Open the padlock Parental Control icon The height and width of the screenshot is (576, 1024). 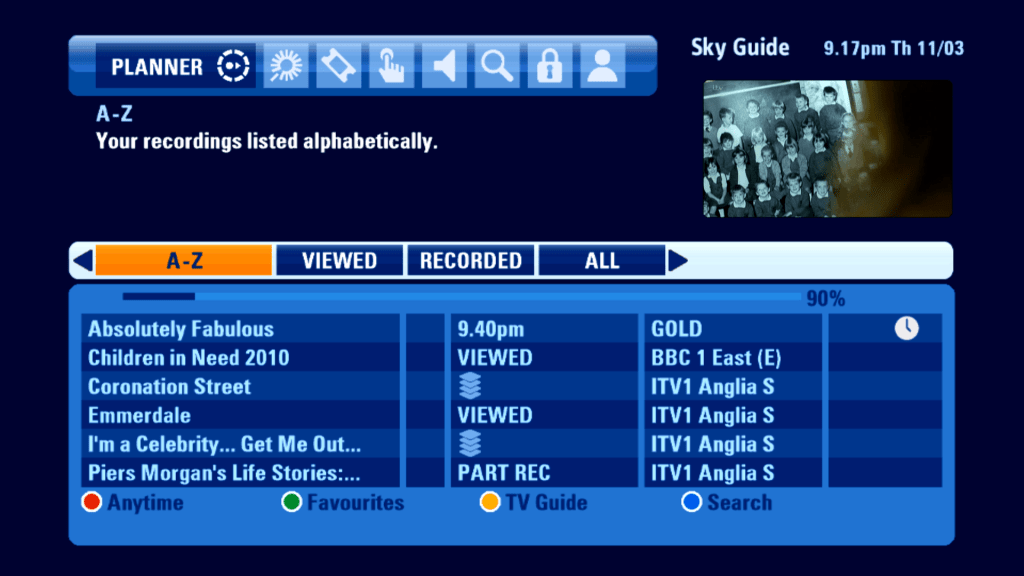coord(550,66)
